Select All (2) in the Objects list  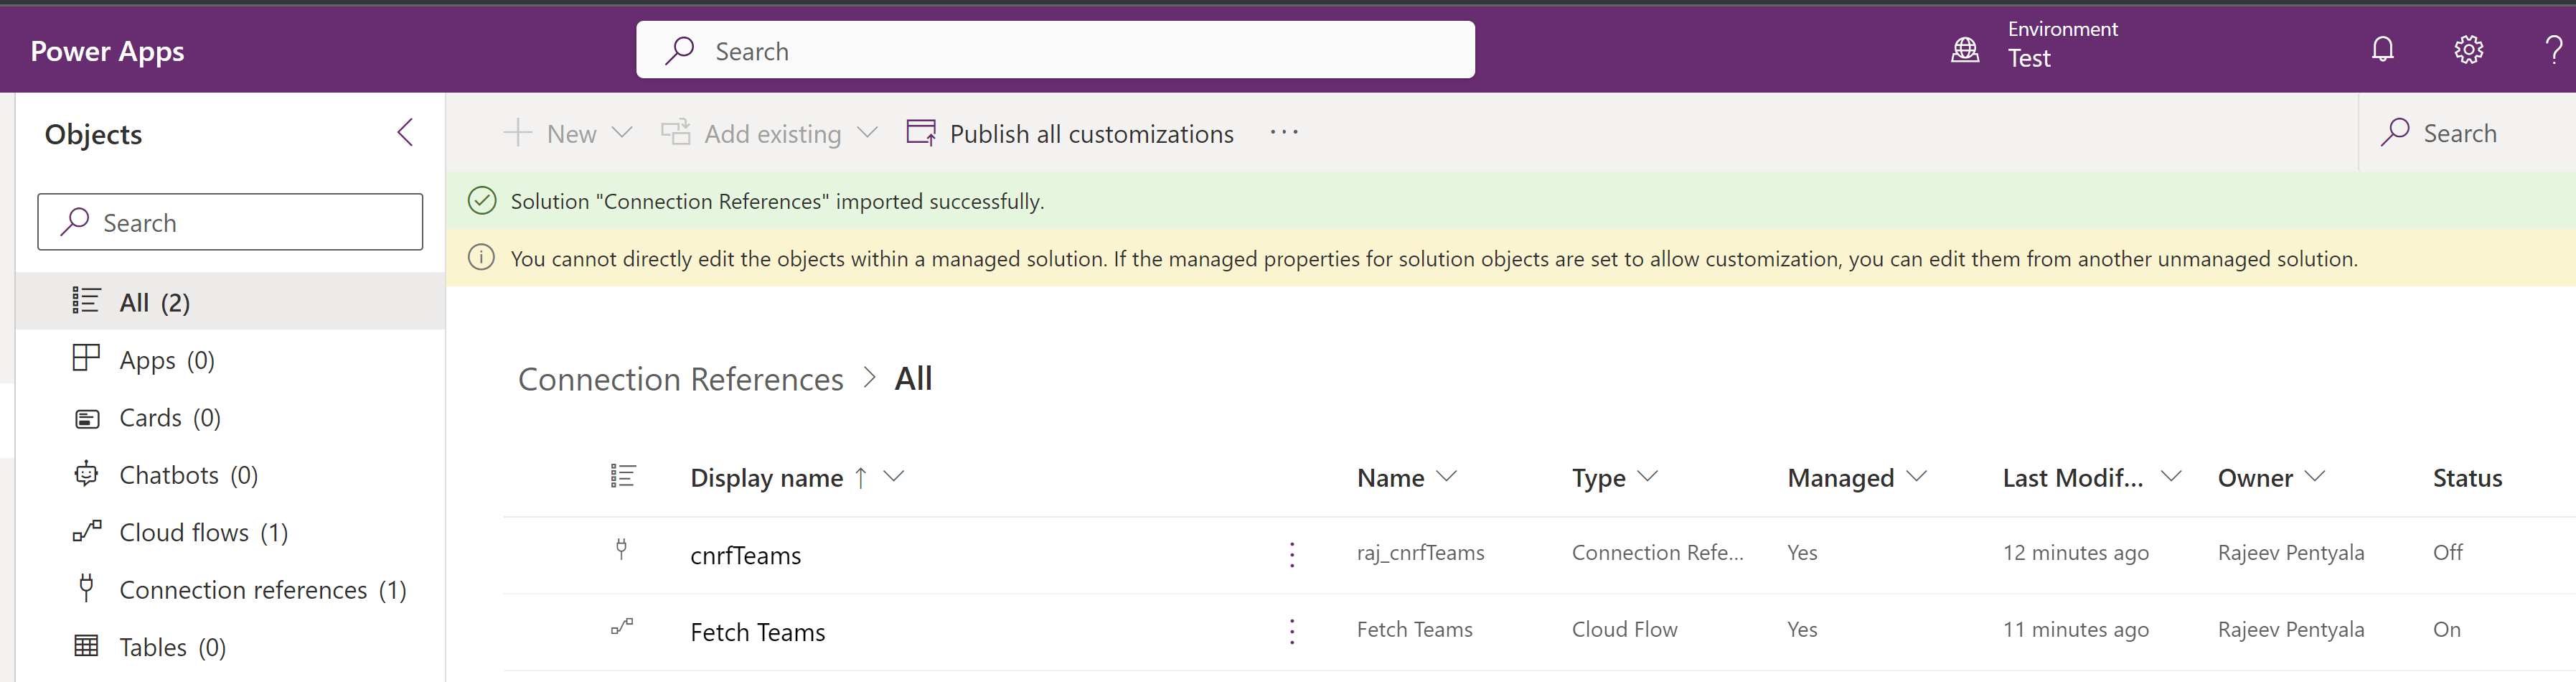pos(231,301)
